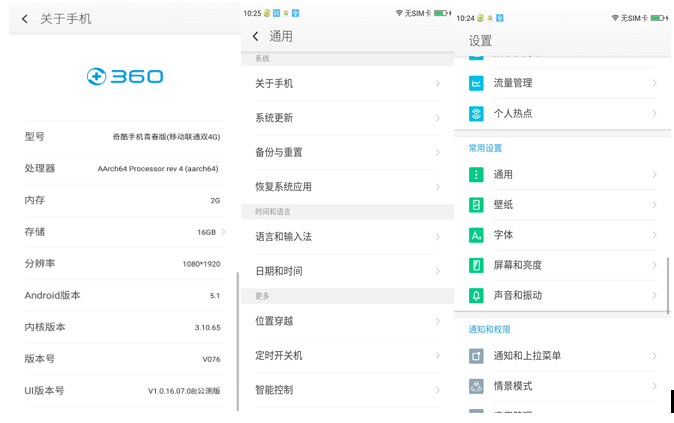Select 定时开关机 option
Viewport: 674px width, 423px height.
click(347, 356)
